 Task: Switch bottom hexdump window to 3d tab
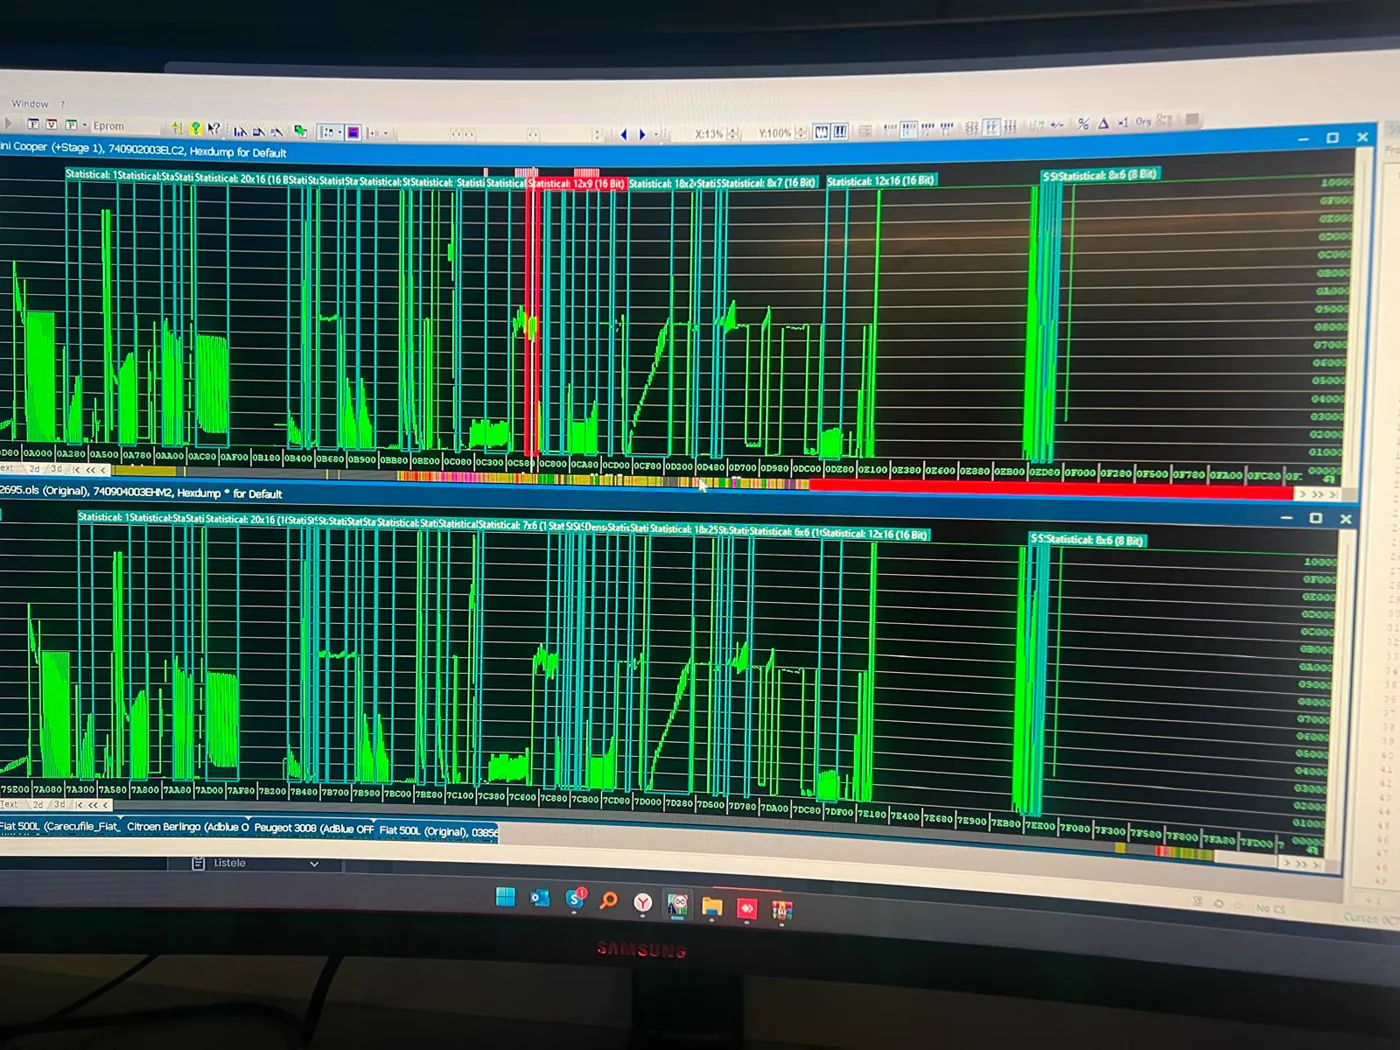[59, 804]
